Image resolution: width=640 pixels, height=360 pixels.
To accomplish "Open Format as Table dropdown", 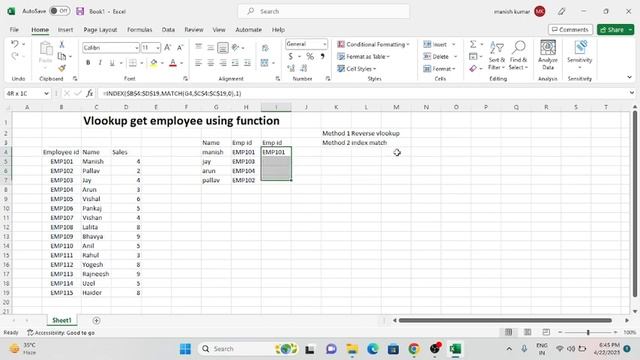I will tap(363, 56).
